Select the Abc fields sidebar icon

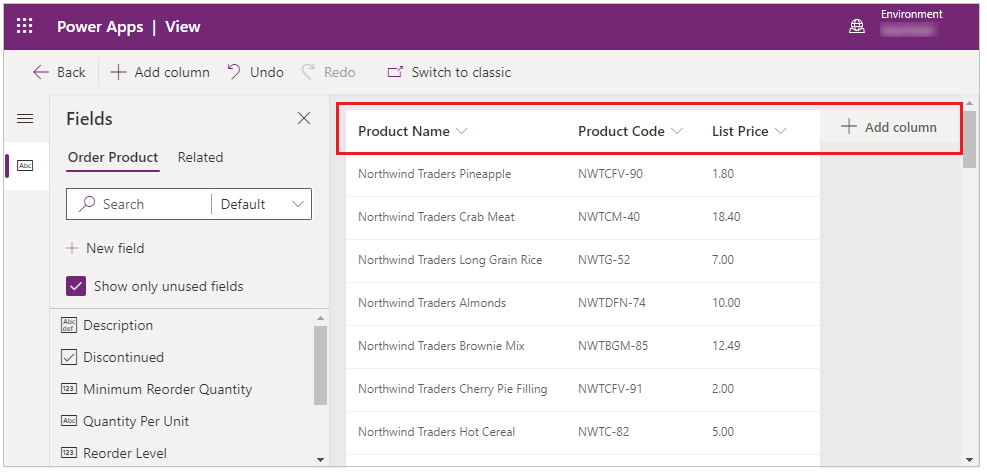pyautogui.click(x=25, y=165)
